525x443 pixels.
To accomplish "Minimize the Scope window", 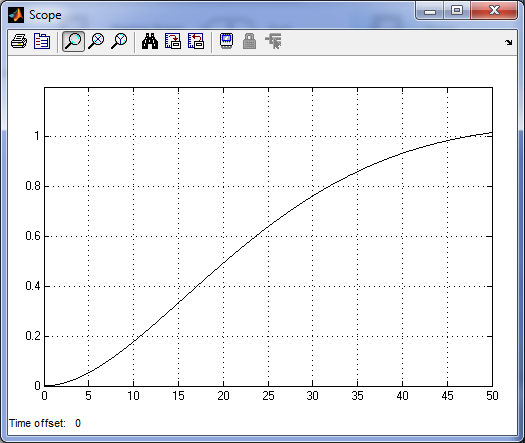I will pos(430,11).
